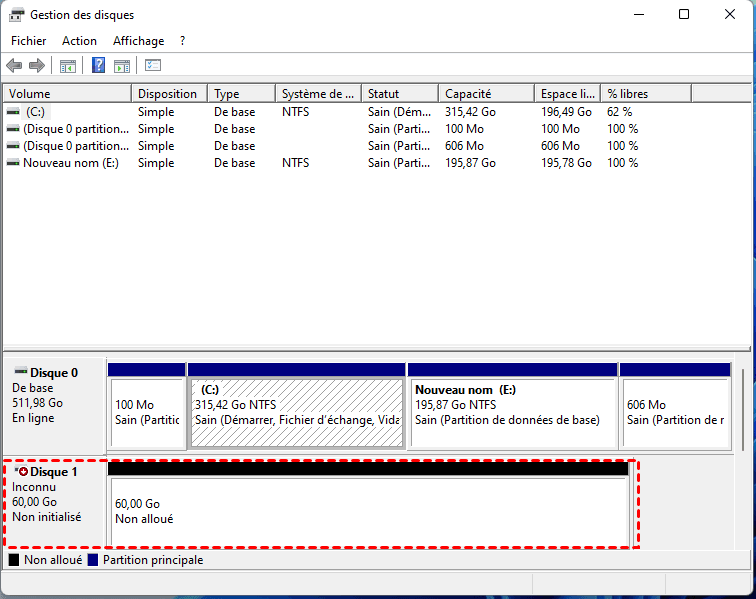Click the Disque 1 not-initialized warning icon
Screen dimensions: 756x599
pos(21,471)
